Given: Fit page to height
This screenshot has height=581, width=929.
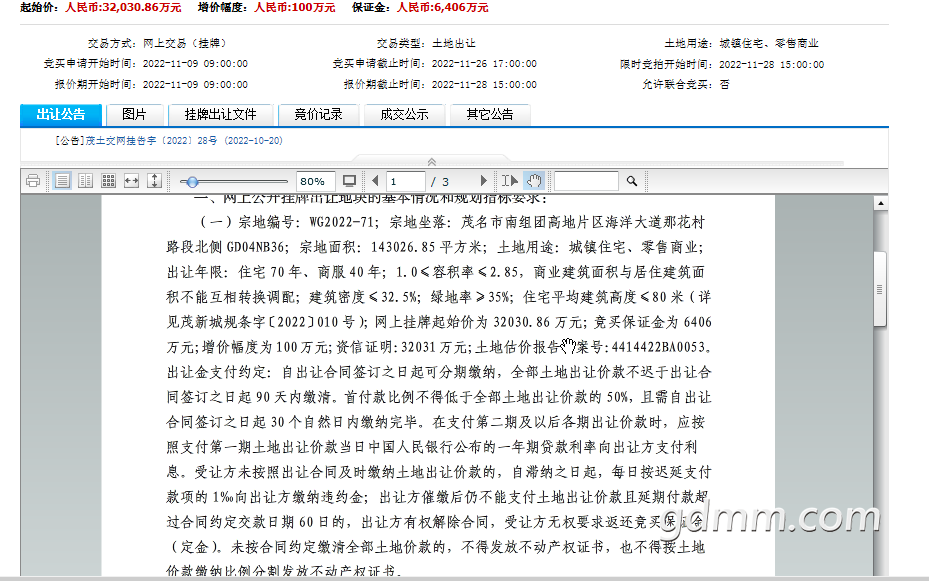Looking at the screenshot, I should click(154, 181).
